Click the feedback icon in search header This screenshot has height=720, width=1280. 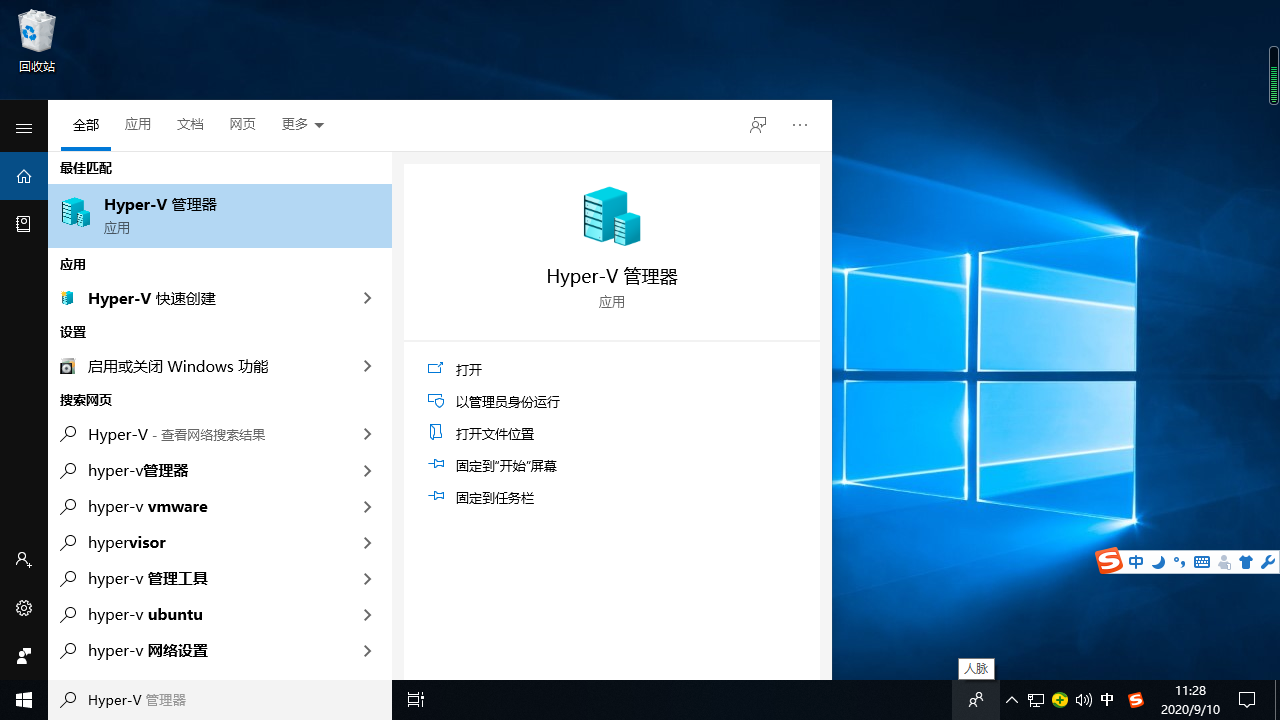point(758,125)
